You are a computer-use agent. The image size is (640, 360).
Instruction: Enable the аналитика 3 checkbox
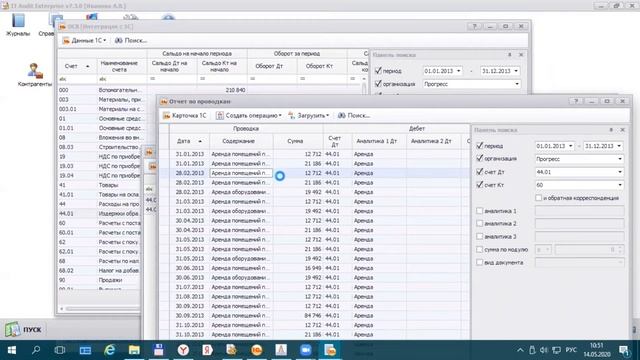[x=480, y=236]
